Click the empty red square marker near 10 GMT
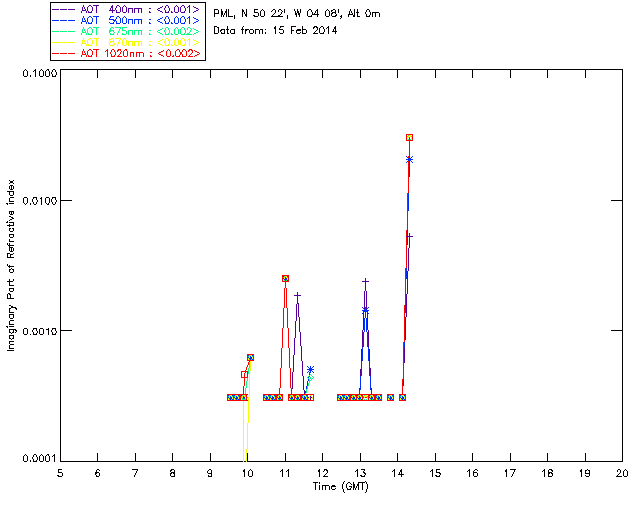Image resolution: width=640 pixels, height=512 pixels. [x=244, y=375]
